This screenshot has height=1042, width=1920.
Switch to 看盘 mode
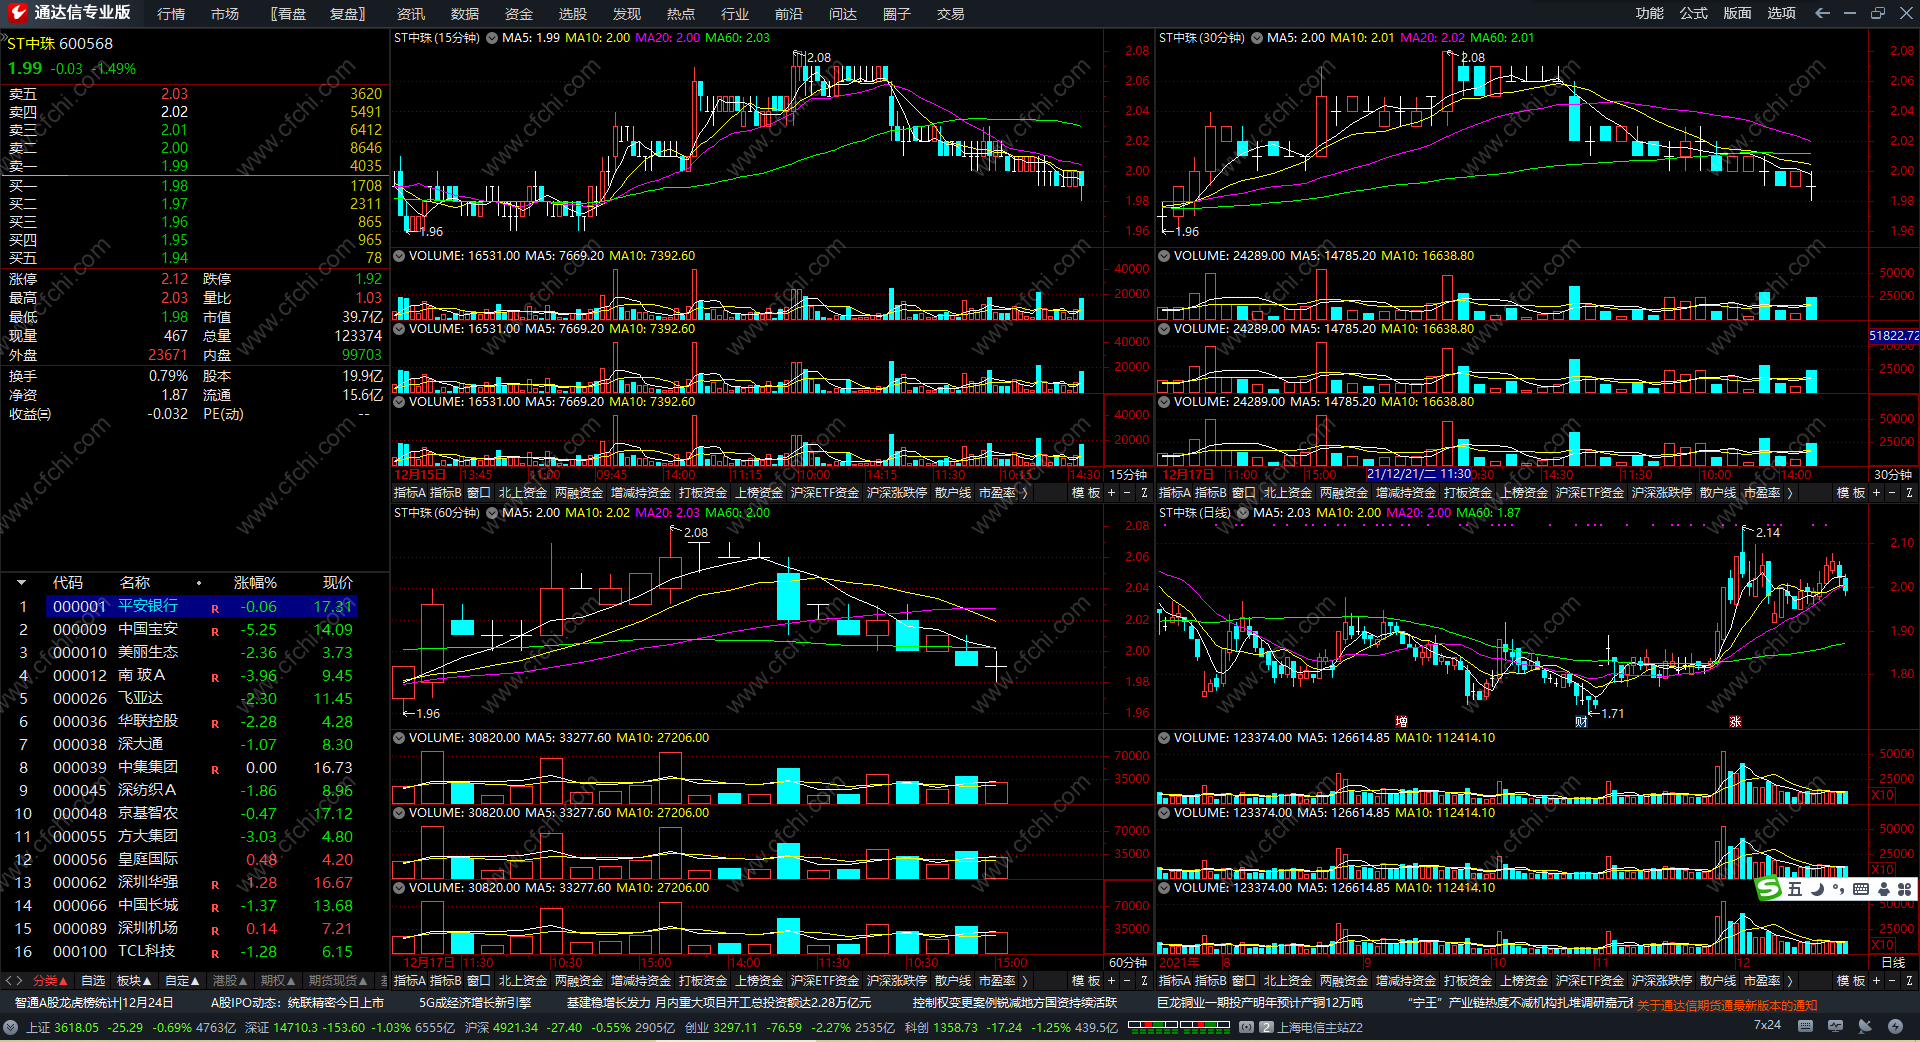tap(288, 14)
